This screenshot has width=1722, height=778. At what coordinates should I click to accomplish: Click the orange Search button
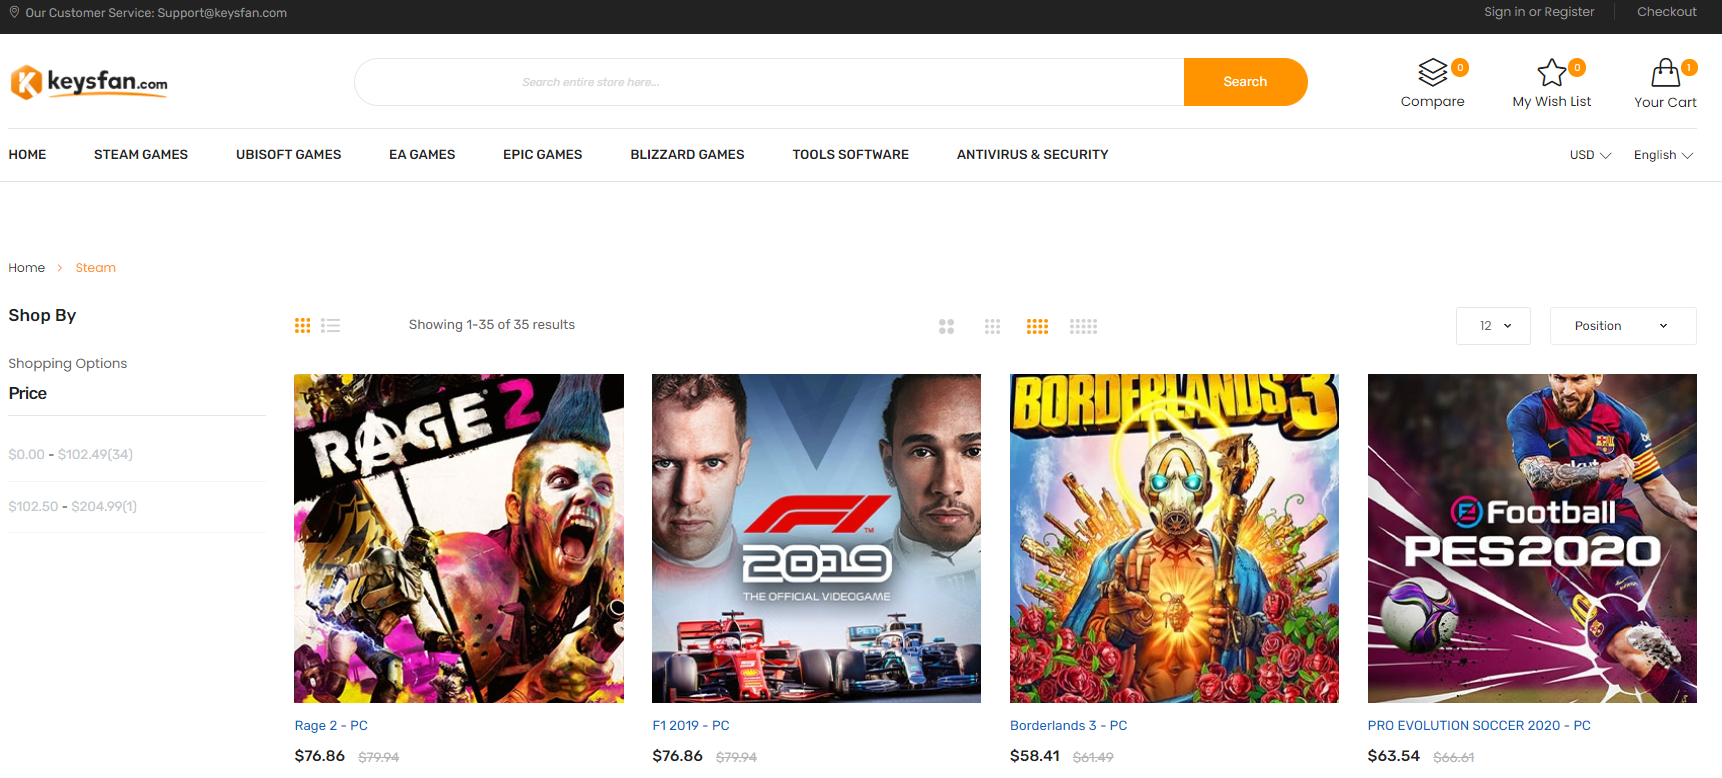(1245, 82)
